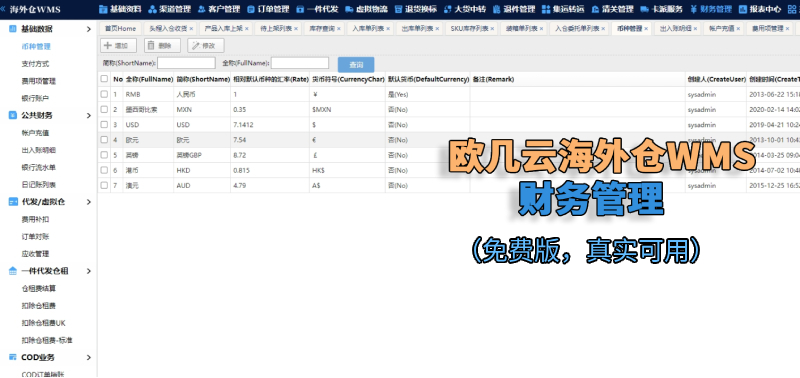
Task: Open the 订单管理 menu icon
Action: pyautogui.click(x=251, y=9)
